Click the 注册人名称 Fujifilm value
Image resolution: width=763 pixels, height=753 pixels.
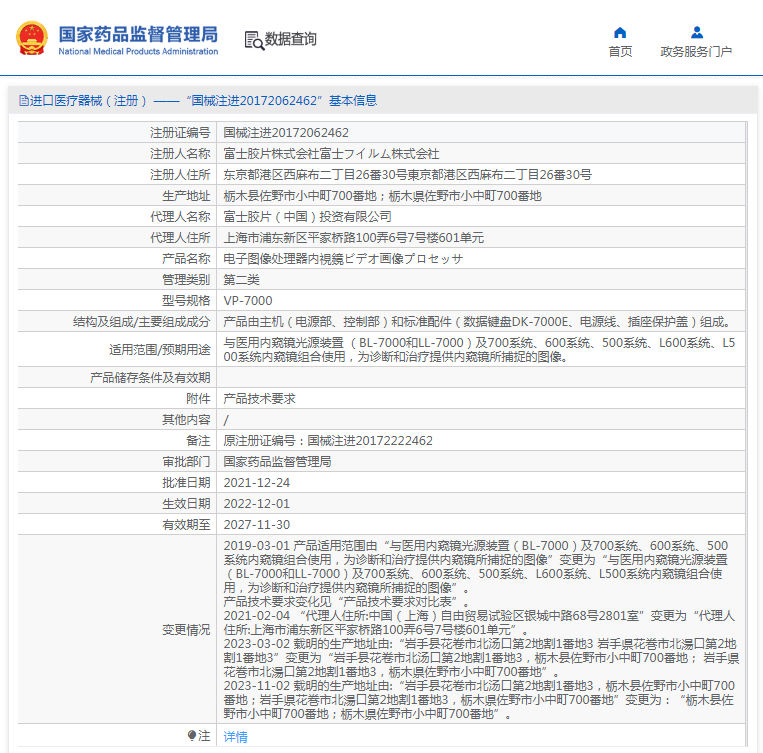click(331, 154)
